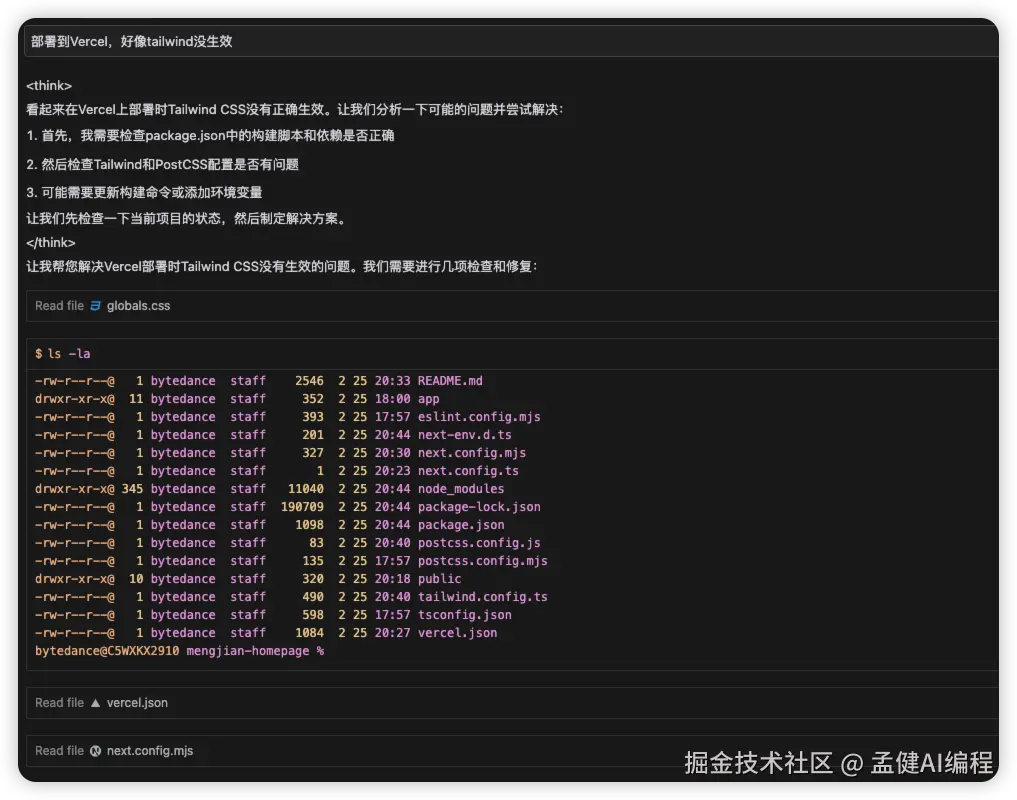The height and width of the screenshot is (800, 1017).
Task: Click the '$ ls -la' command line
Action: pos(63,354)
